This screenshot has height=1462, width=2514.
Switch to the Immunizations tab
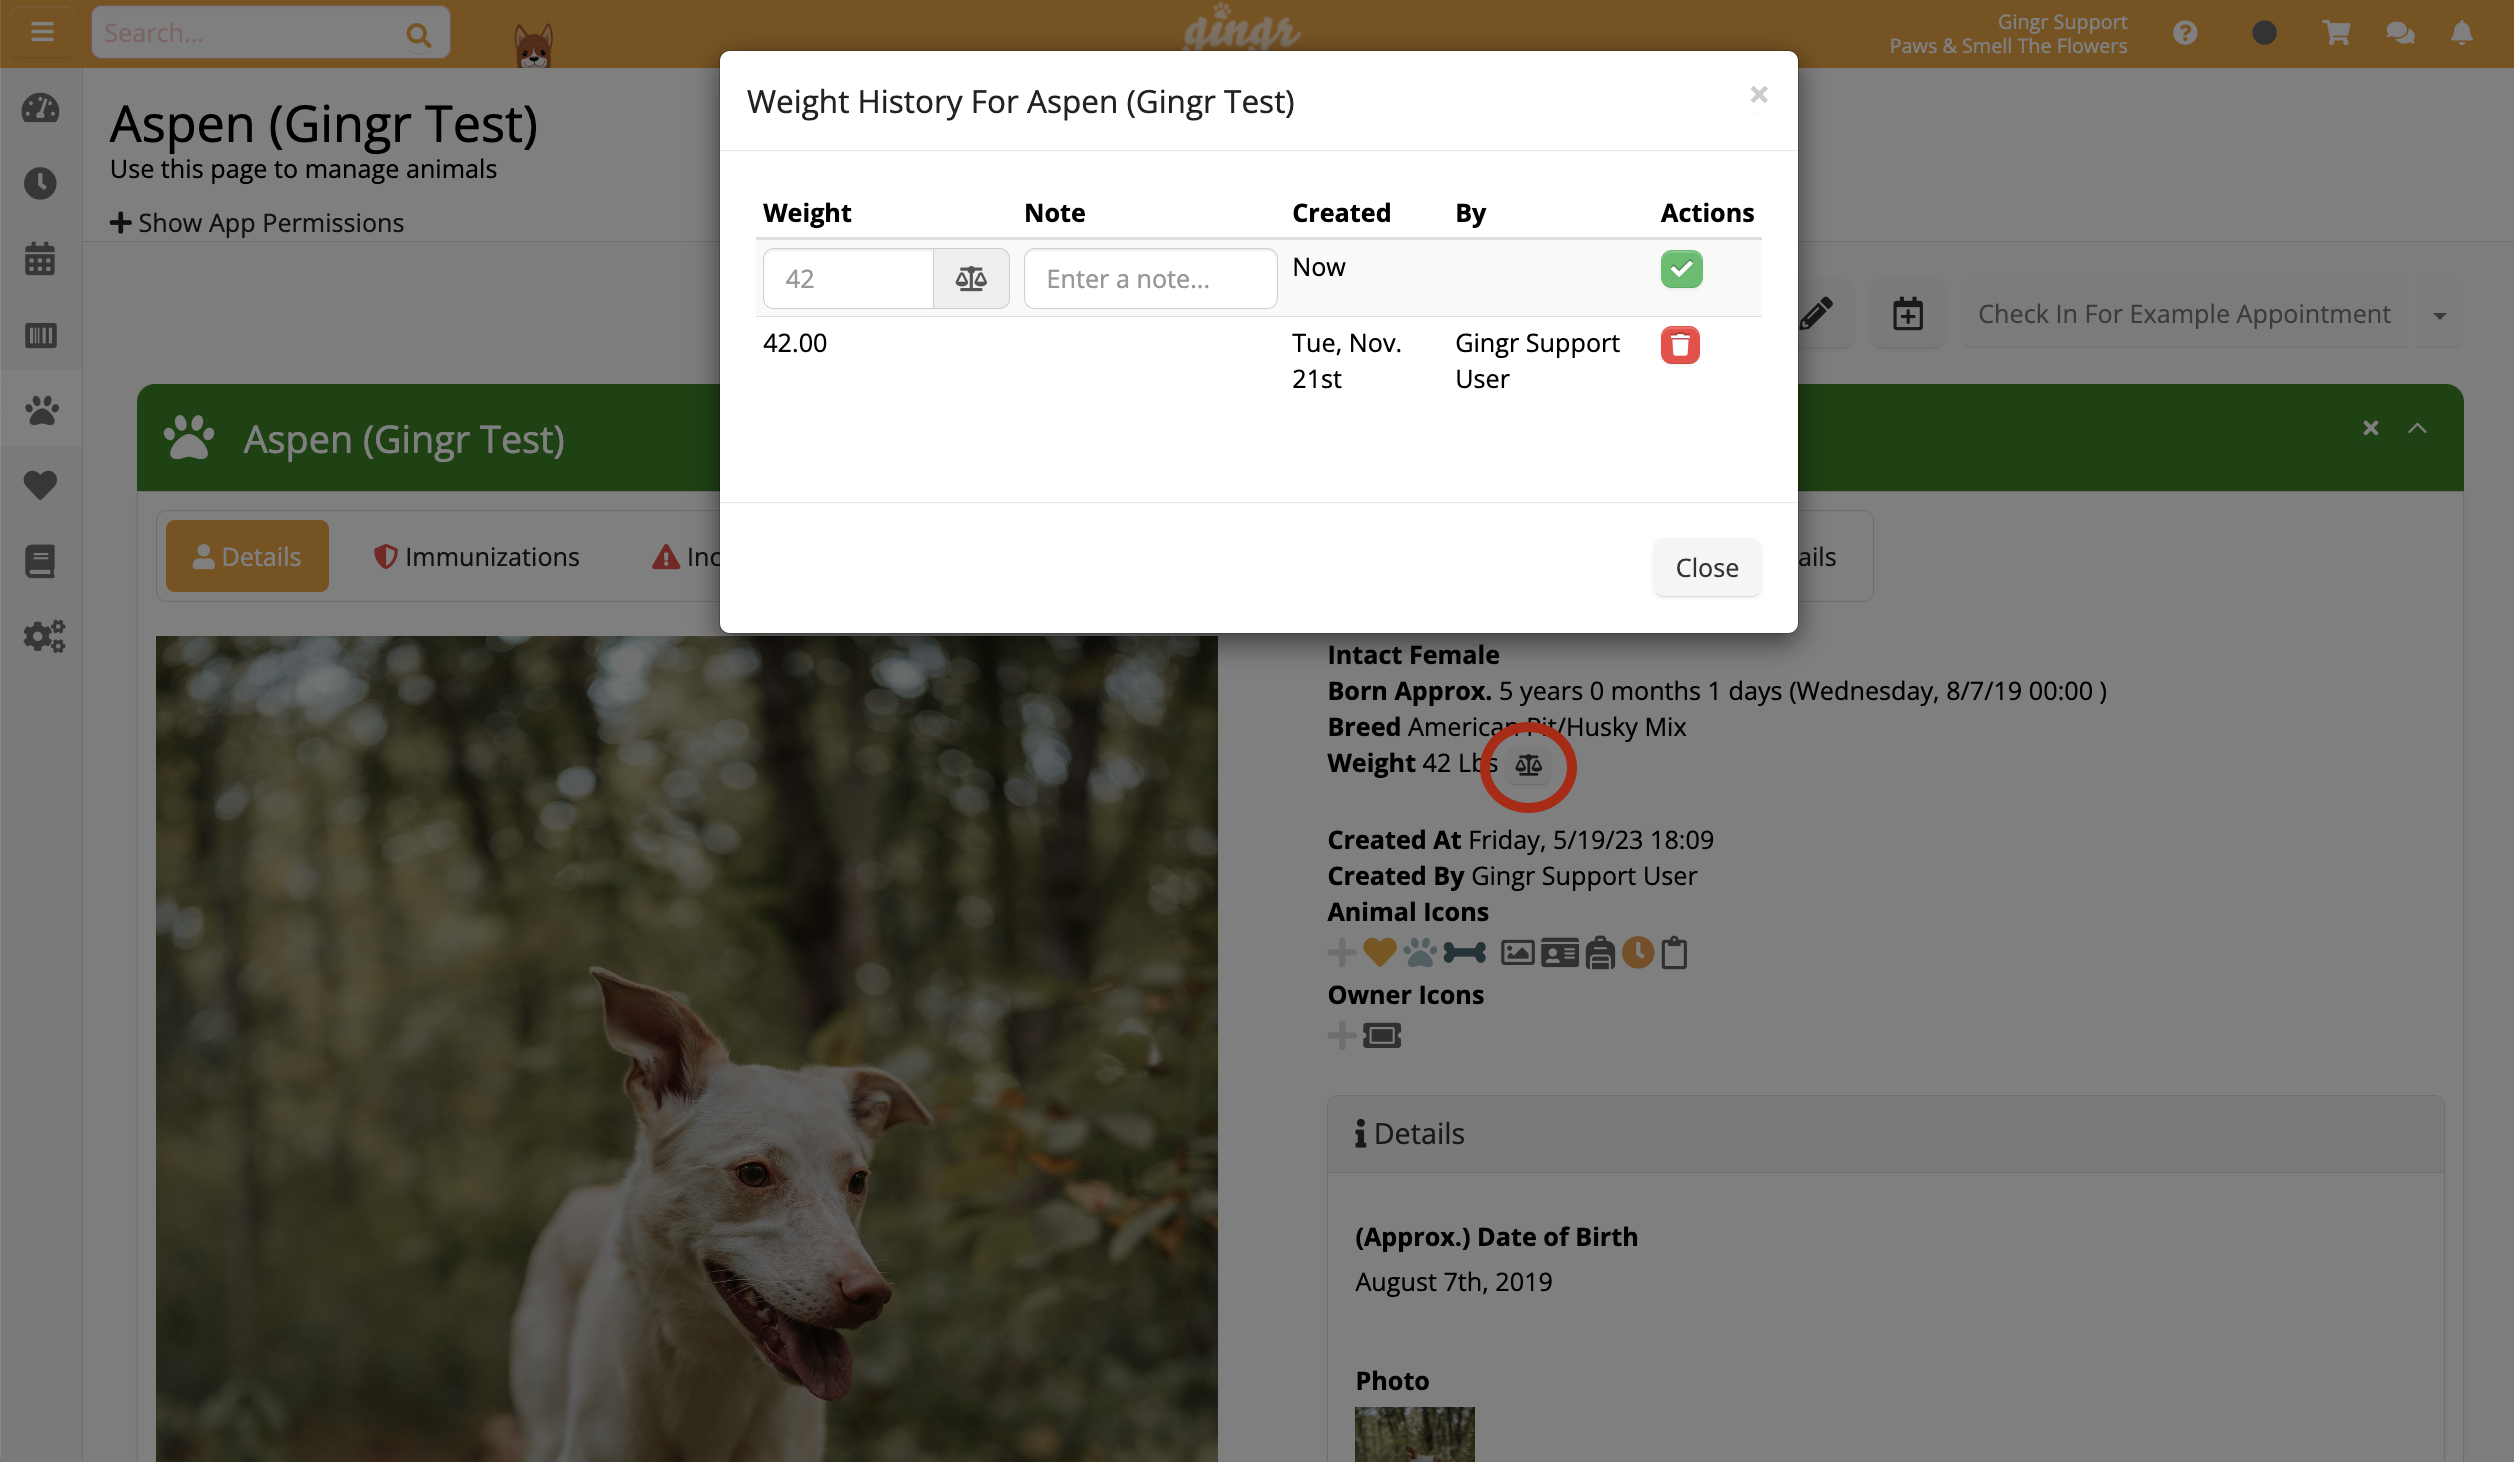tap(477, 556)
